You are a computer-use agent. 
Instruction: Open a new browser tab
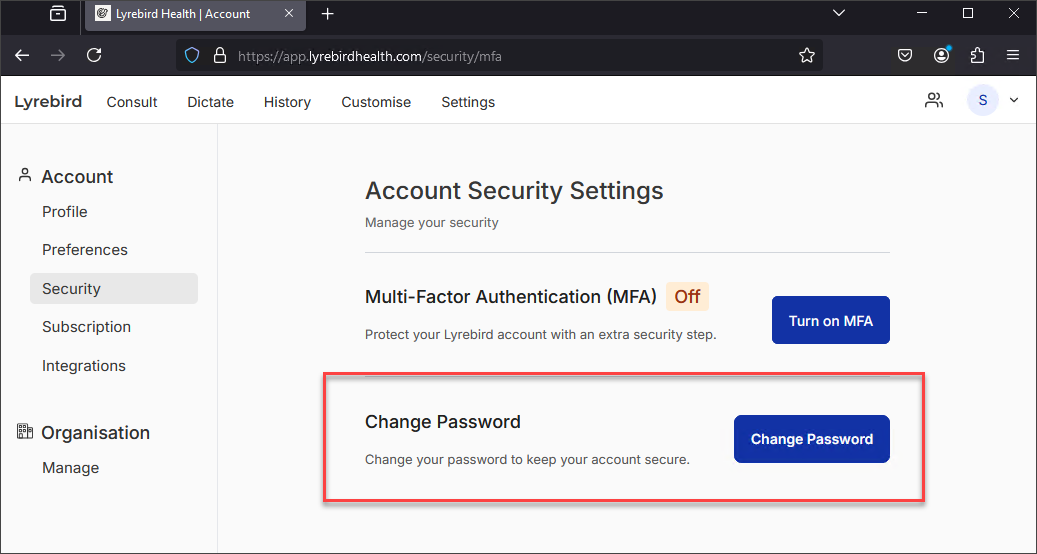(327, 14)
